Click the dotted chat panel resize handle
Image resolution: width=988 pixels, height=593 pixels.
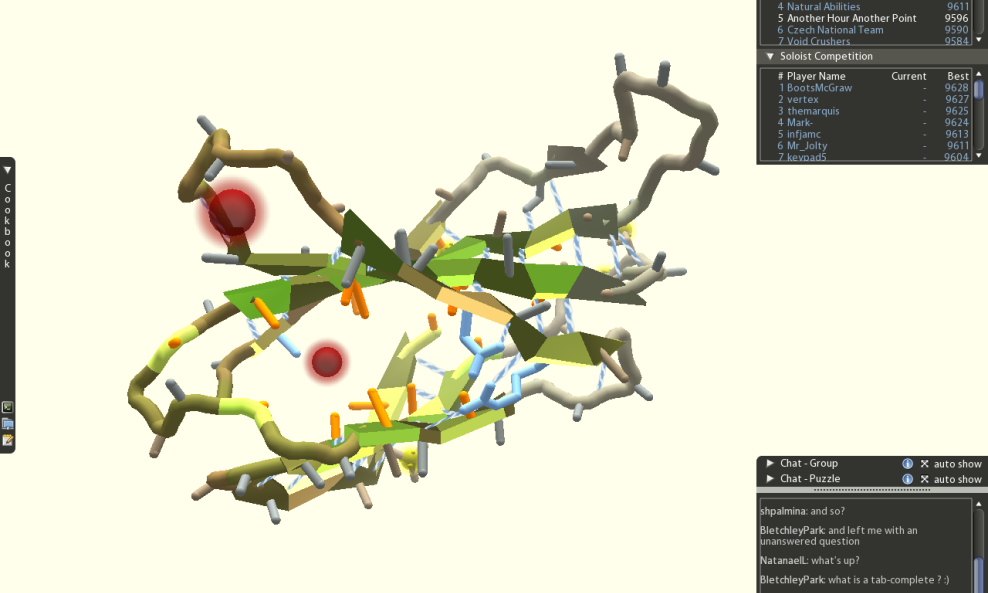873,490
